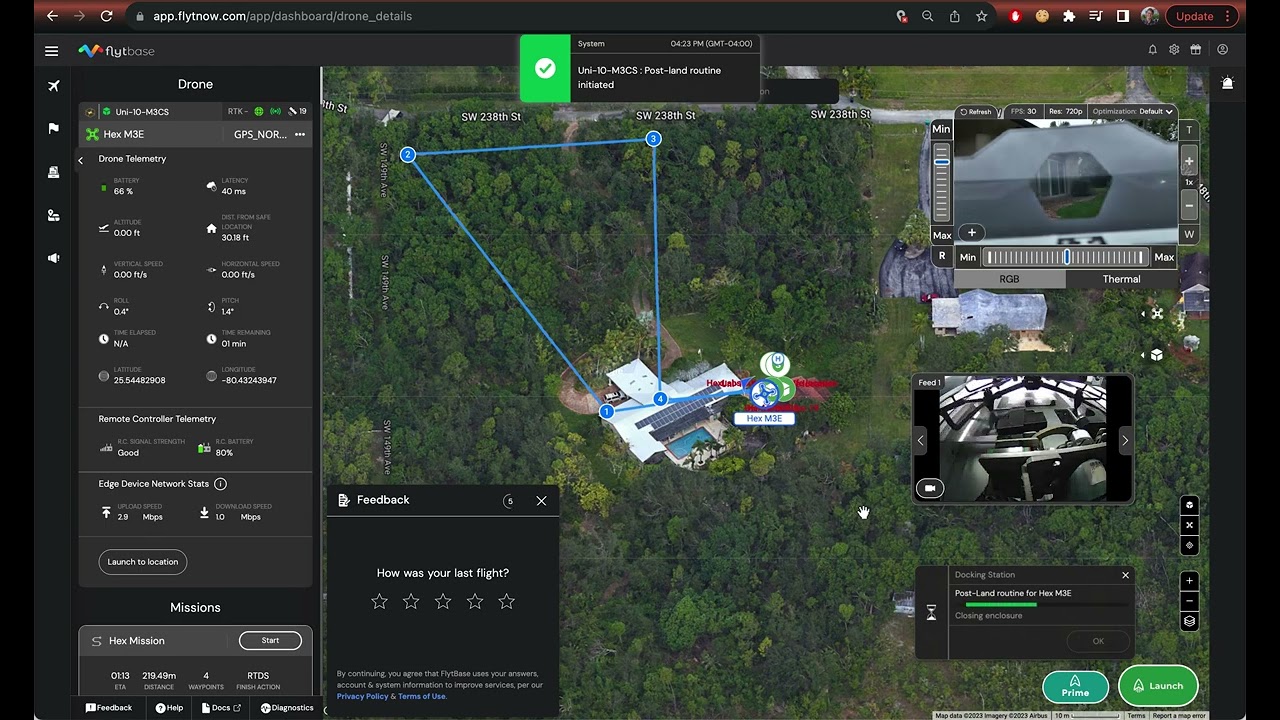Click the green Launch button
This screenshot has width=1280, height=720.
coord(1158,686)
